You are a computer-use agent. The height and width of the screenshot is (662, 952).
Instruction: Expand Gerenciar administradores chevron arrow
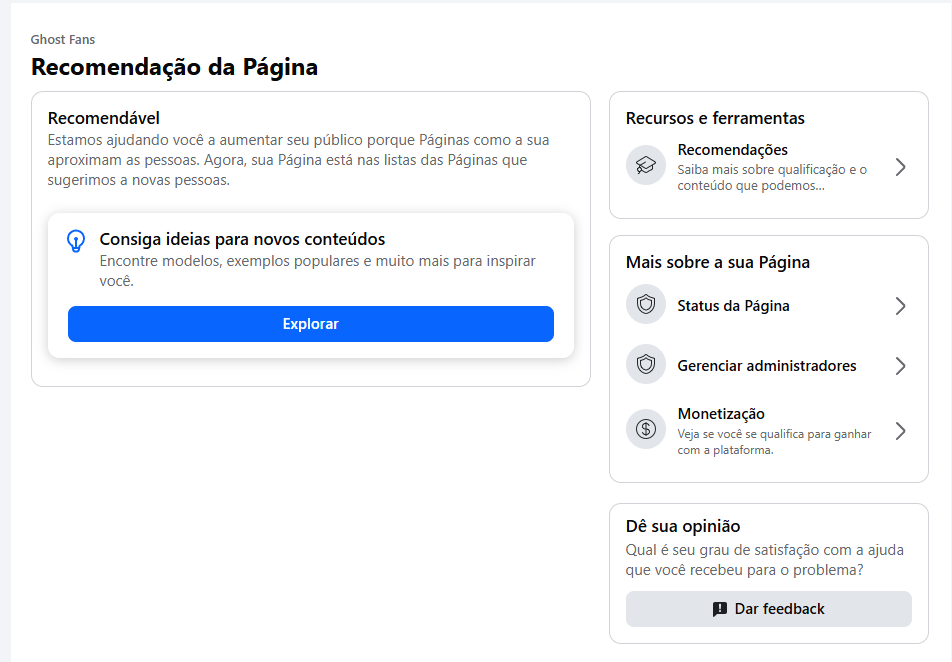click(900, 366)
